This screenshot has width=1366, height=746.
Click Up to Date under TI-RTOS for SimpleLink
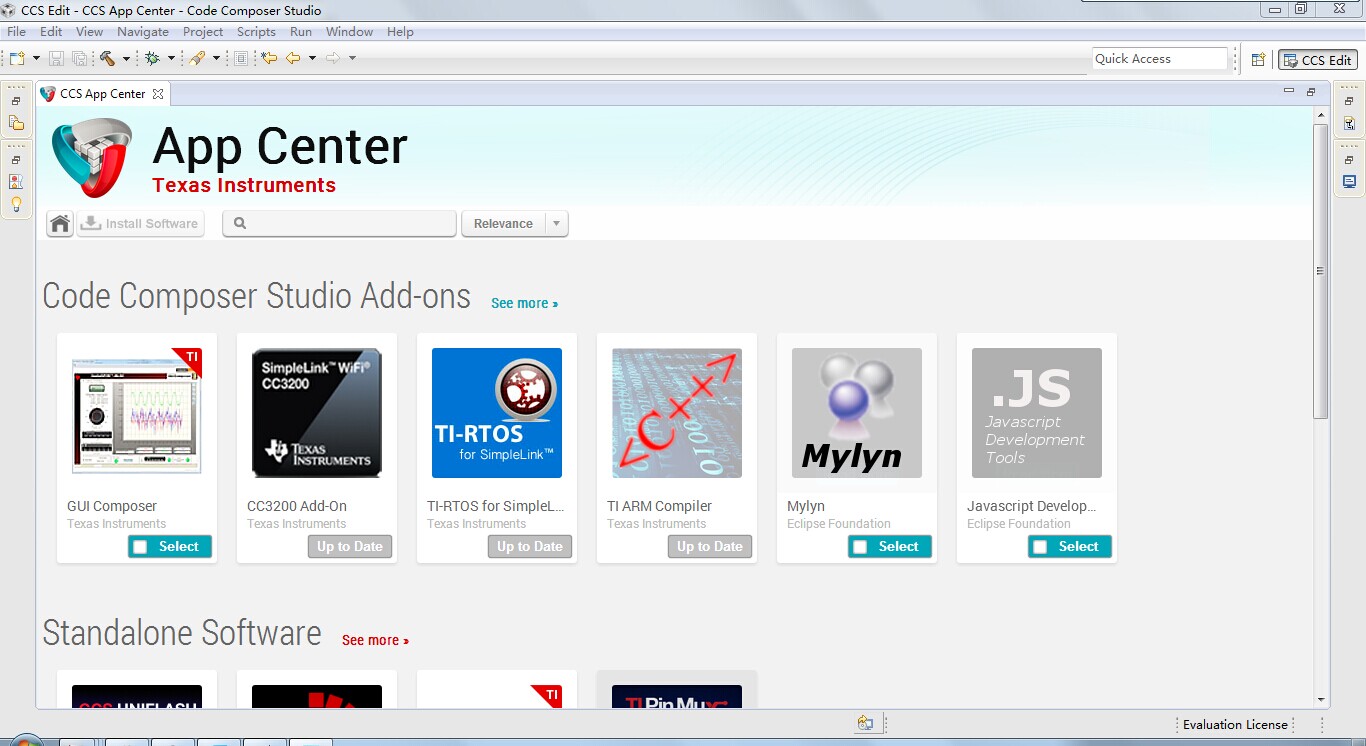pos(530,547)
